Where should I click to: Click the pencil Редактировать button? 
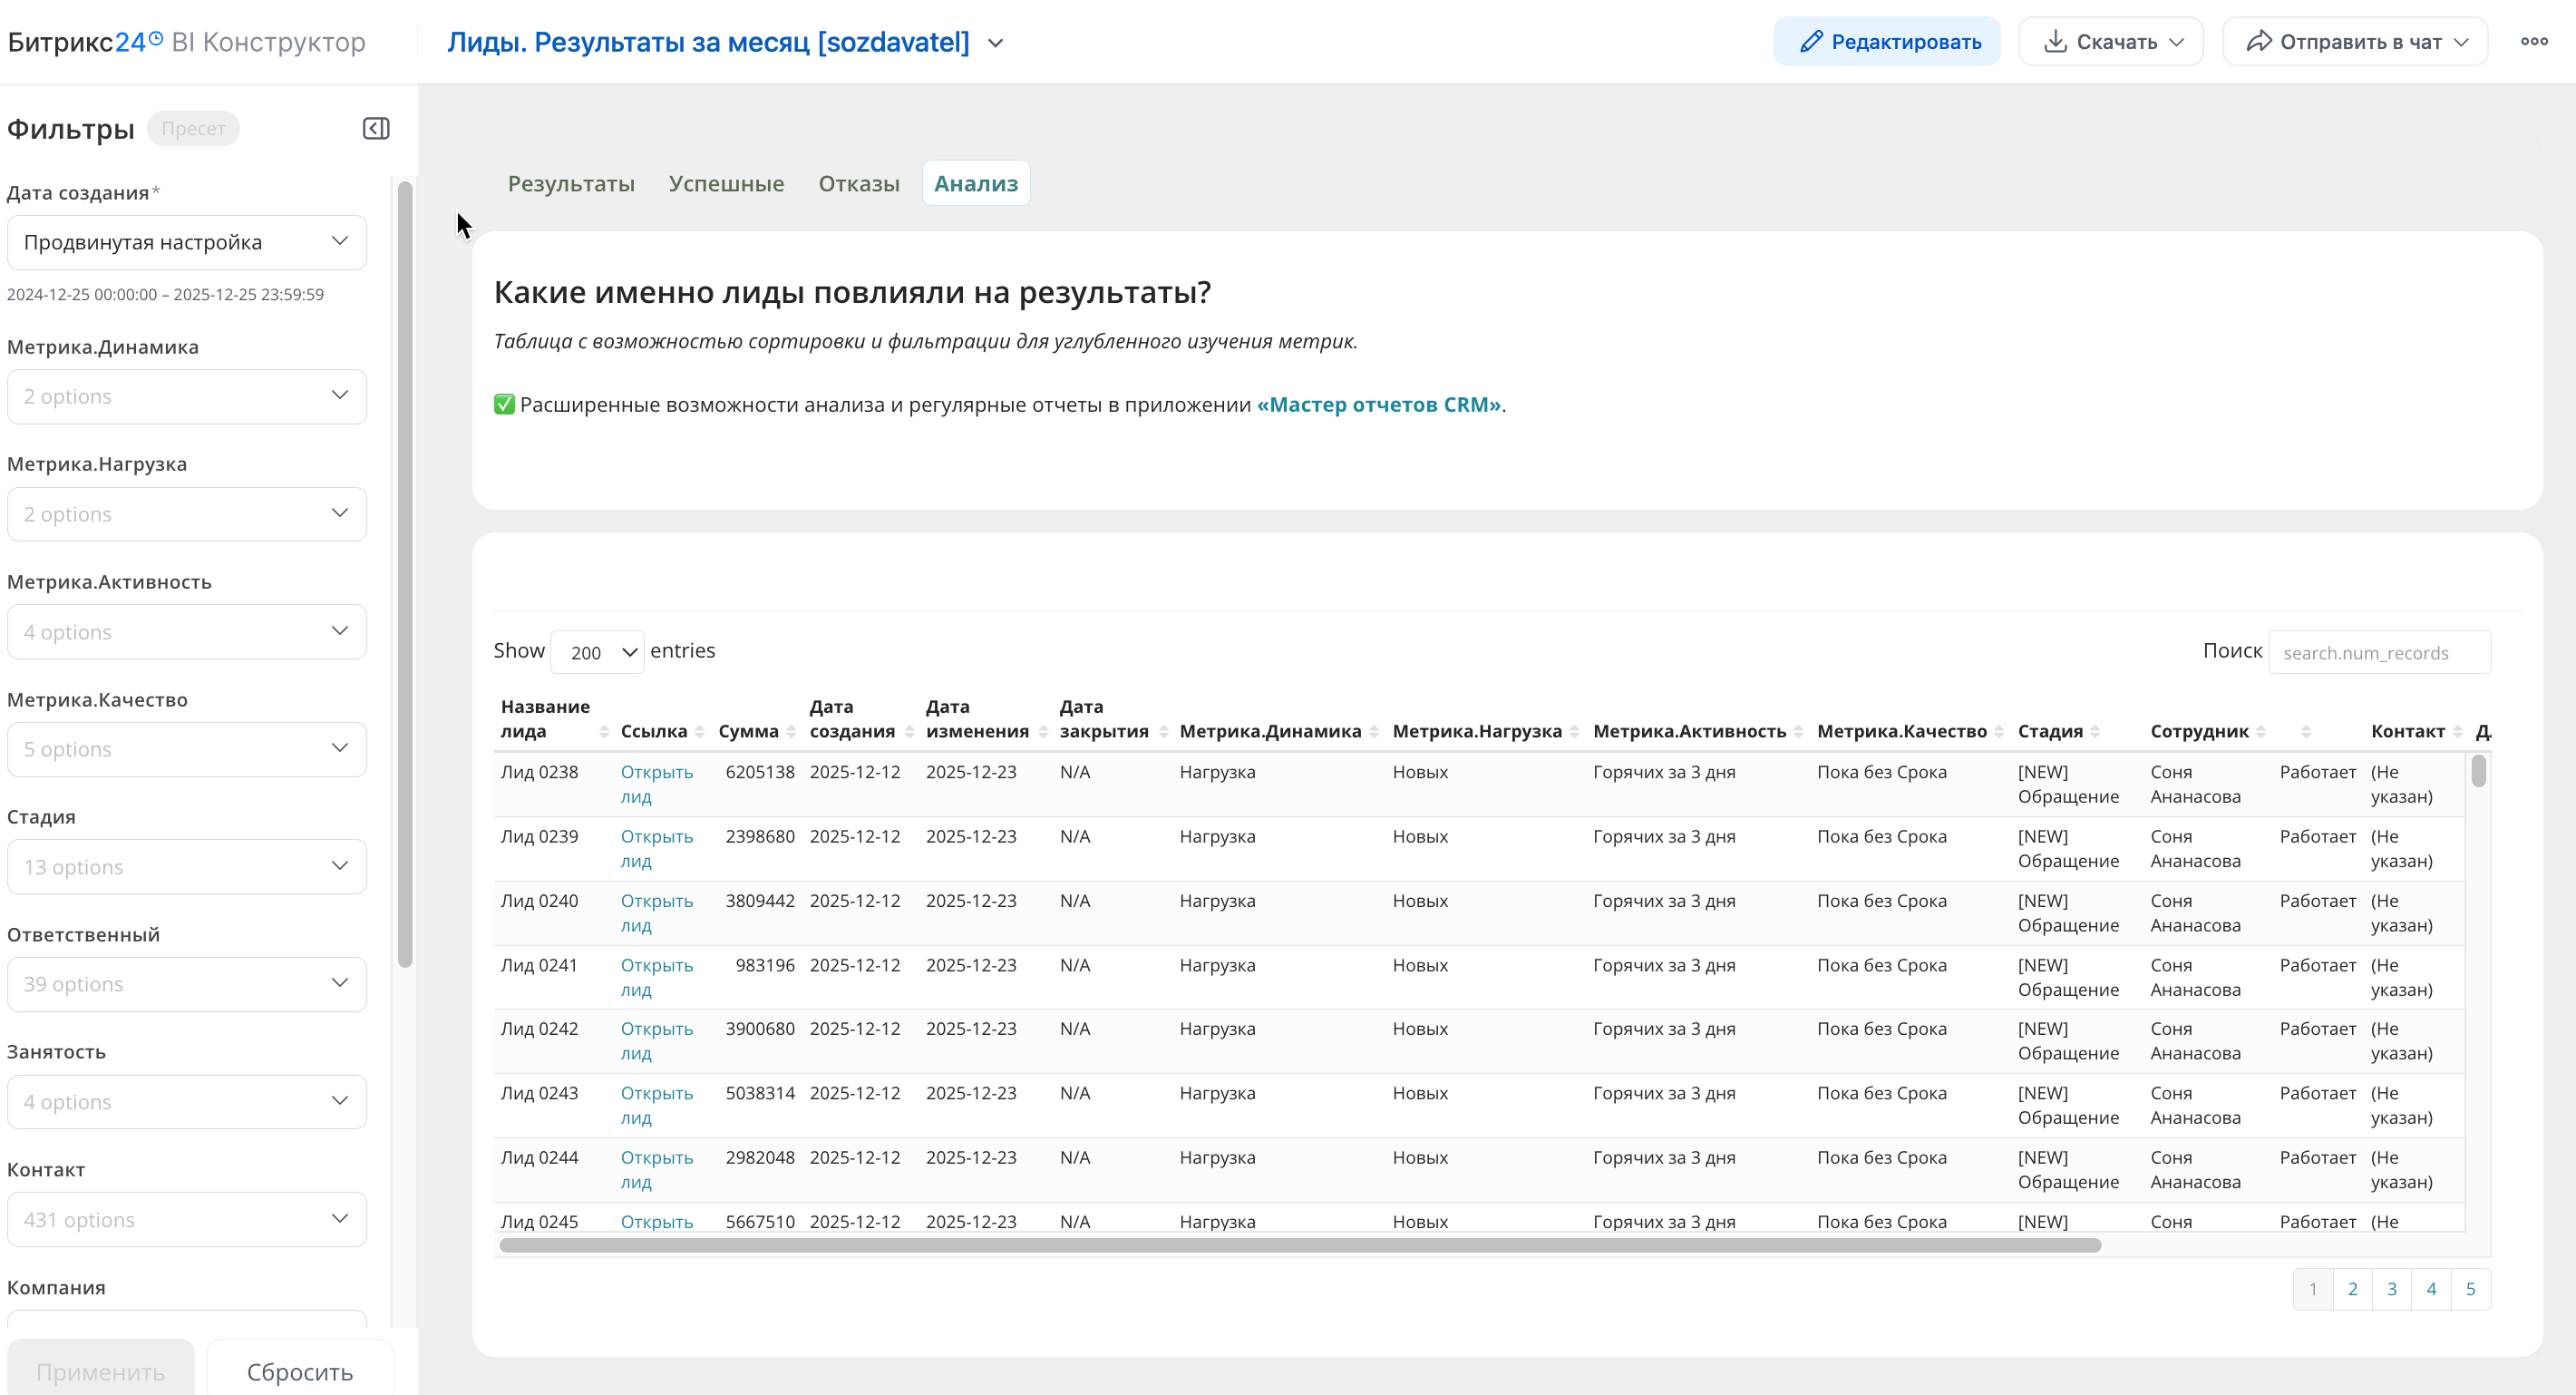pyautogui.click(x=1887, y=42)
